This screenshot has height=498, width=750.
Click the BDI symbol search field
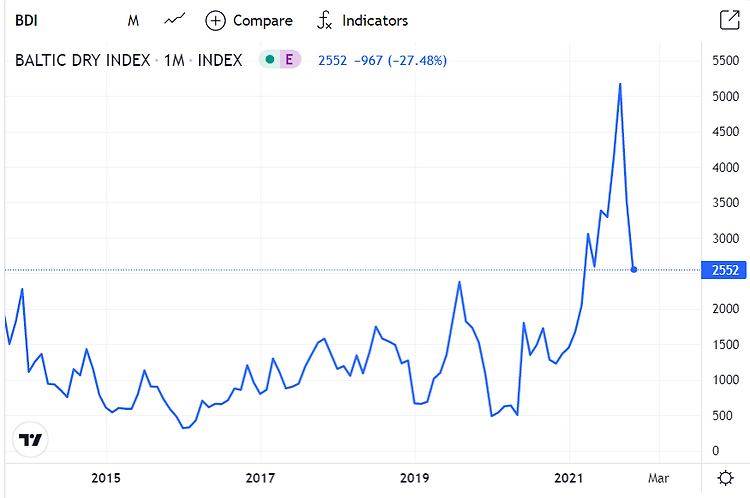pos(26,21)
